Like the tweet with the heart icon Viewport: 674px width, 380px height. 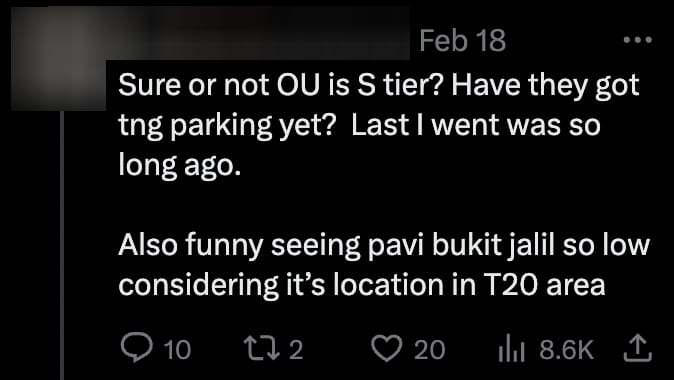point(386,349)
